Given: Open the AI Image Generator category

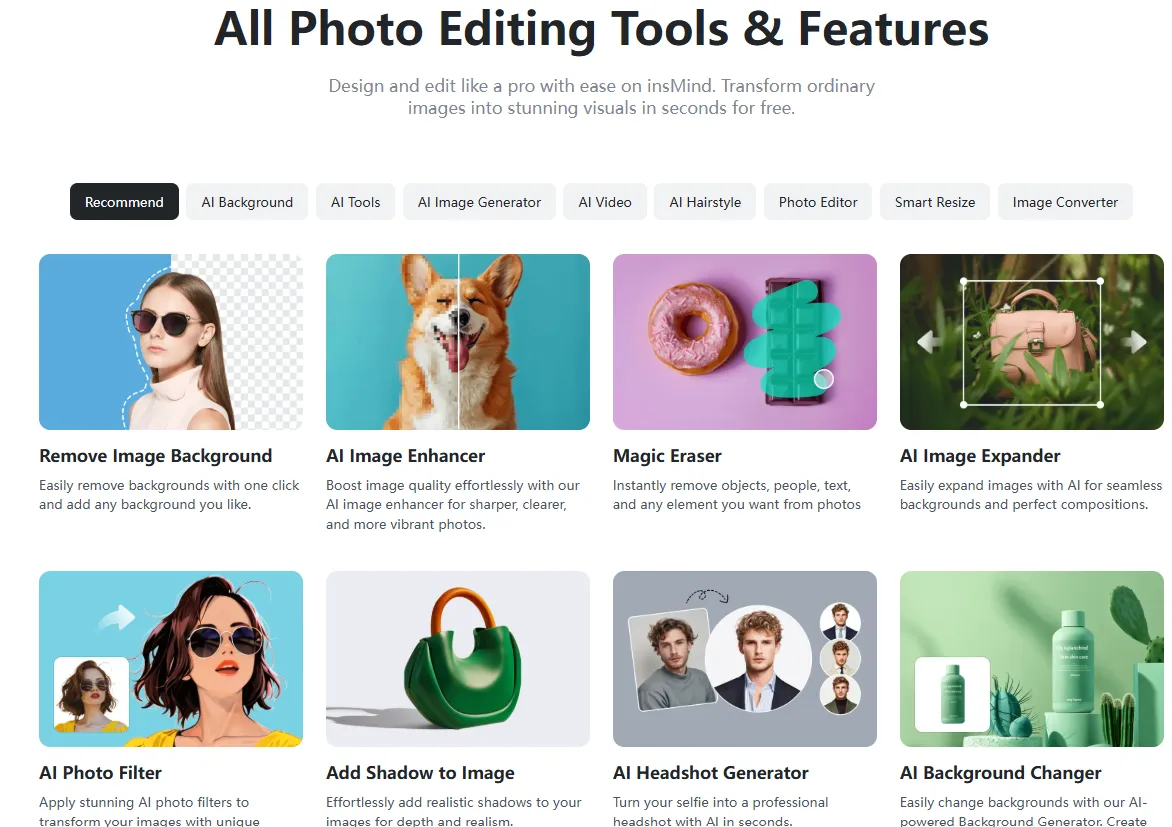Looking at the screenshot, I should point(479,201).
